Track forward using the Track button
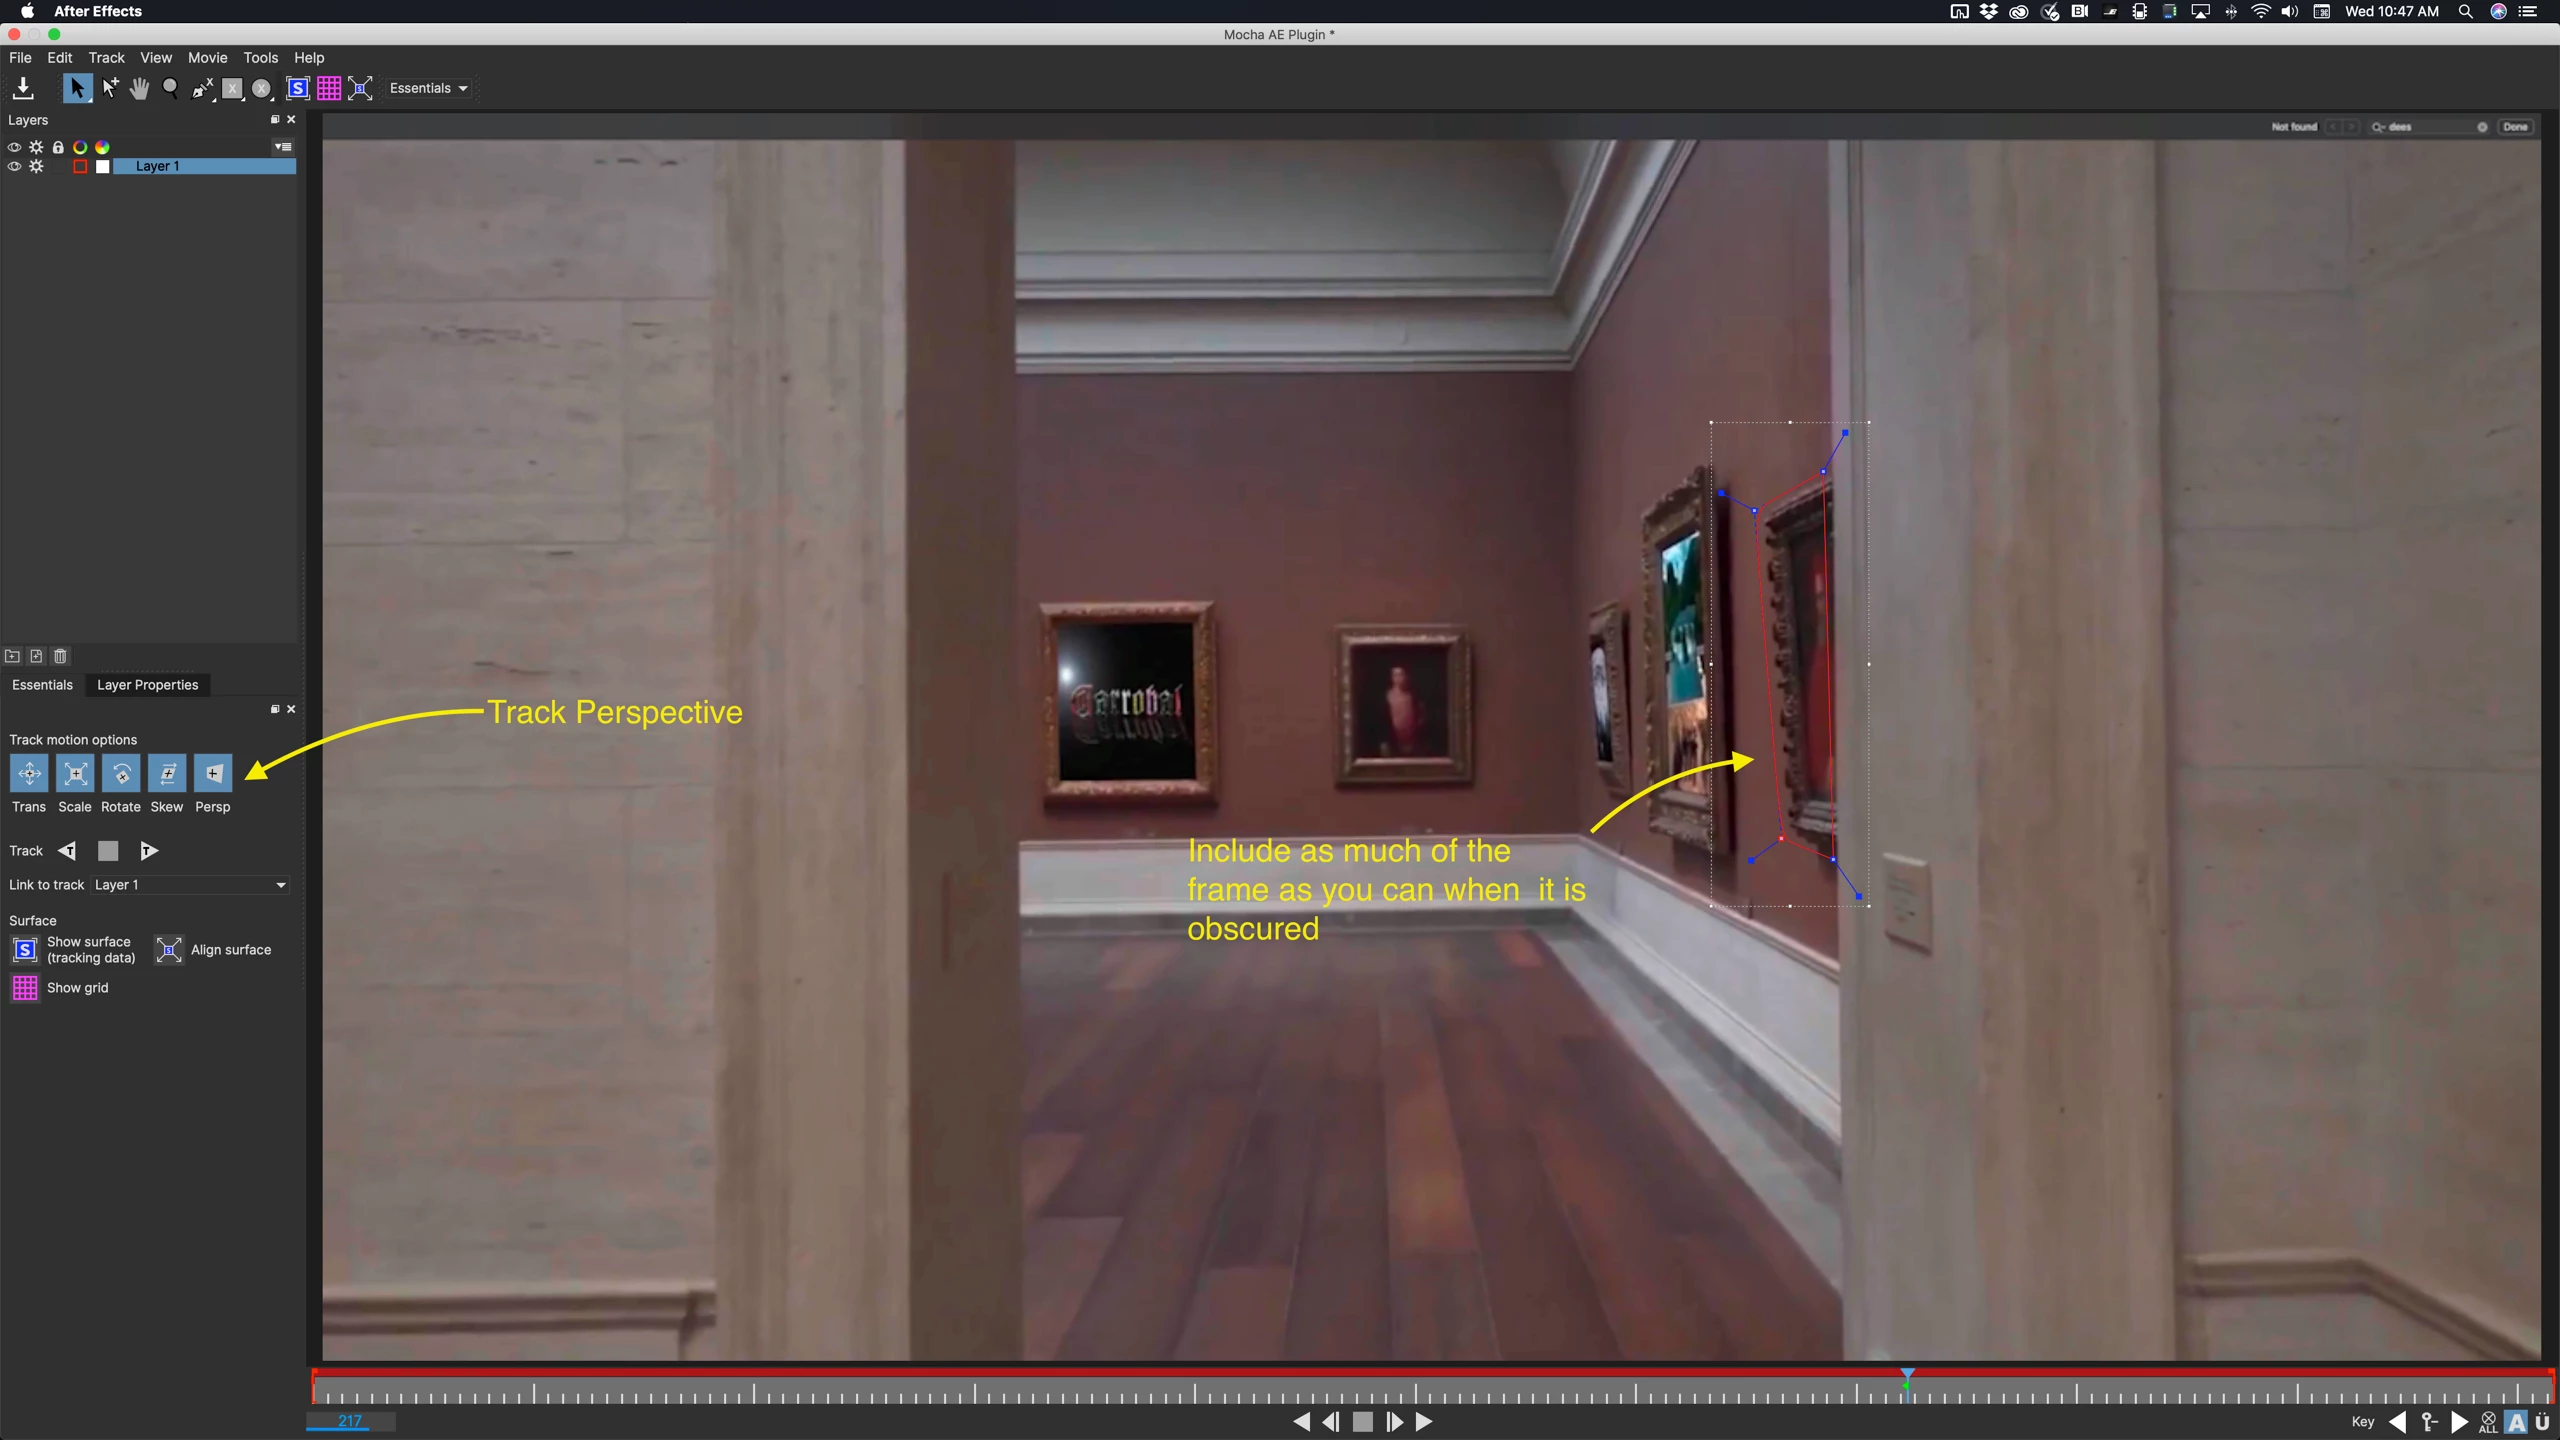The width and height of the screenshot is (2560, 1440). pyautogui.click(x=148, y=851)
